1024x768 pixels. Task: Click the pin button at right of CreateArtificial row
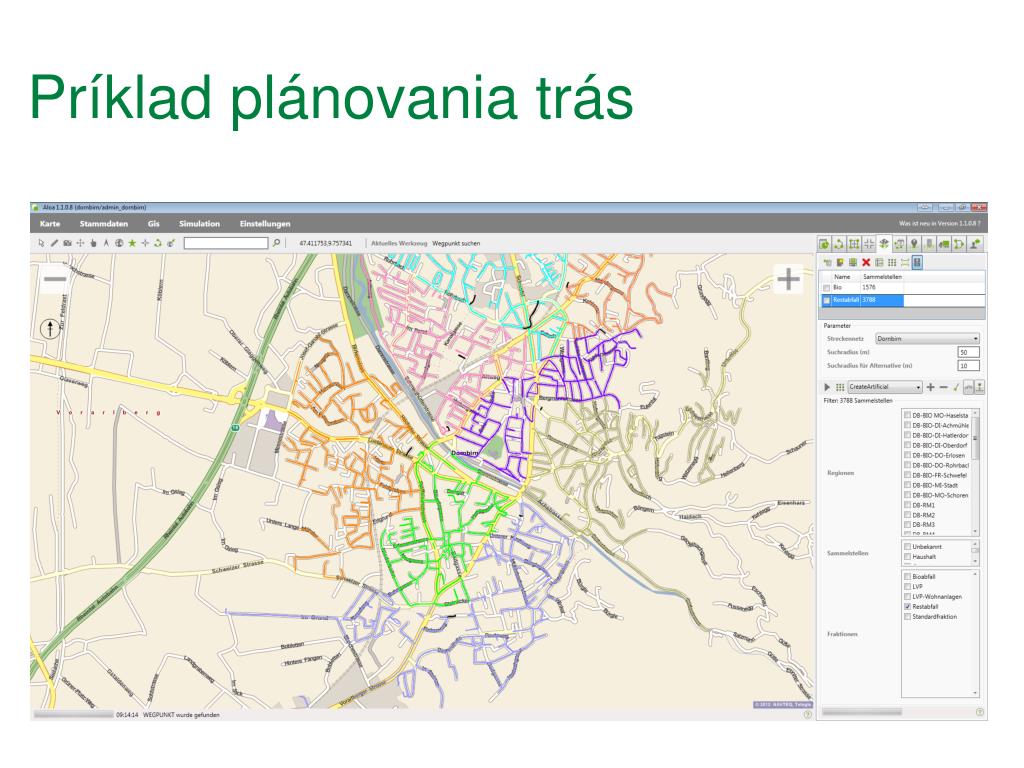click(x=980, y=387)
